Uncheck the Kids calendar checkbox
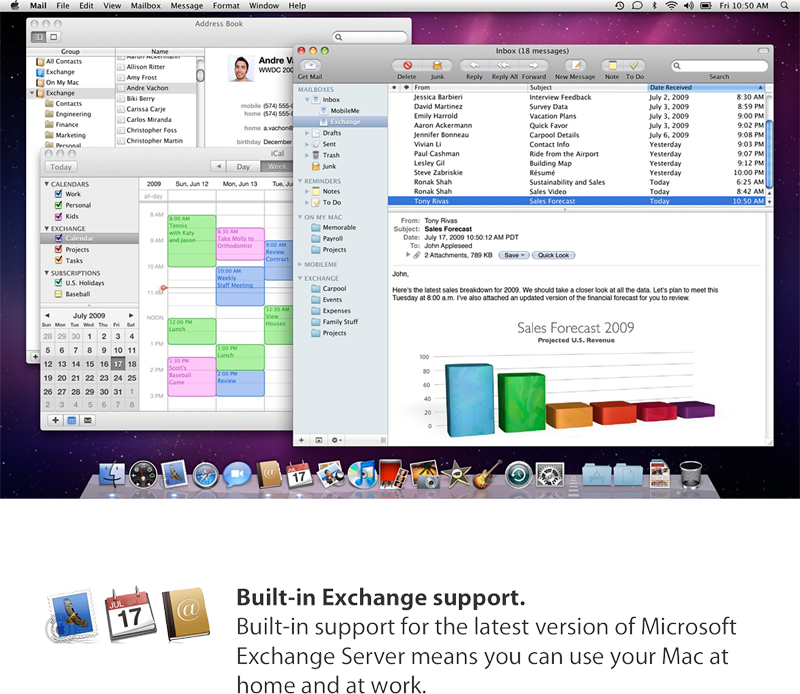The image size is (800, 694). pyautogui.click(x=58, y=216)
